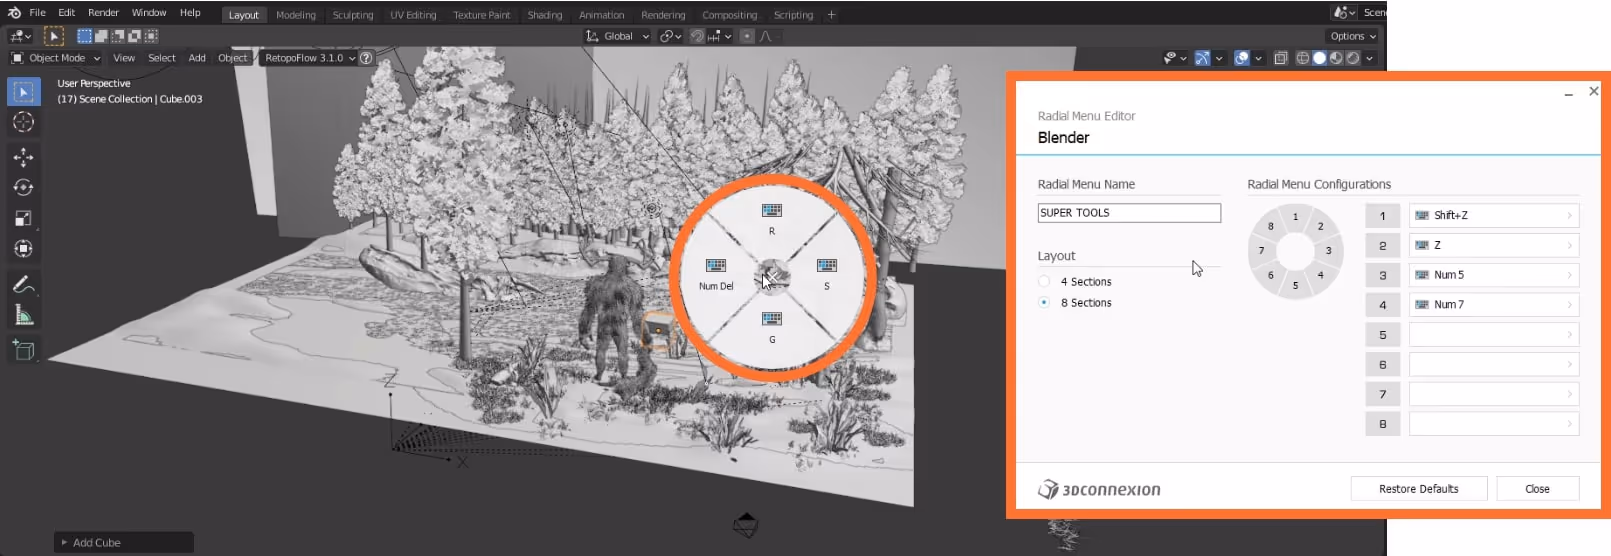Open the Num 5 slot 3 assignment
1611x556 pixels.
pos(1494,275)
